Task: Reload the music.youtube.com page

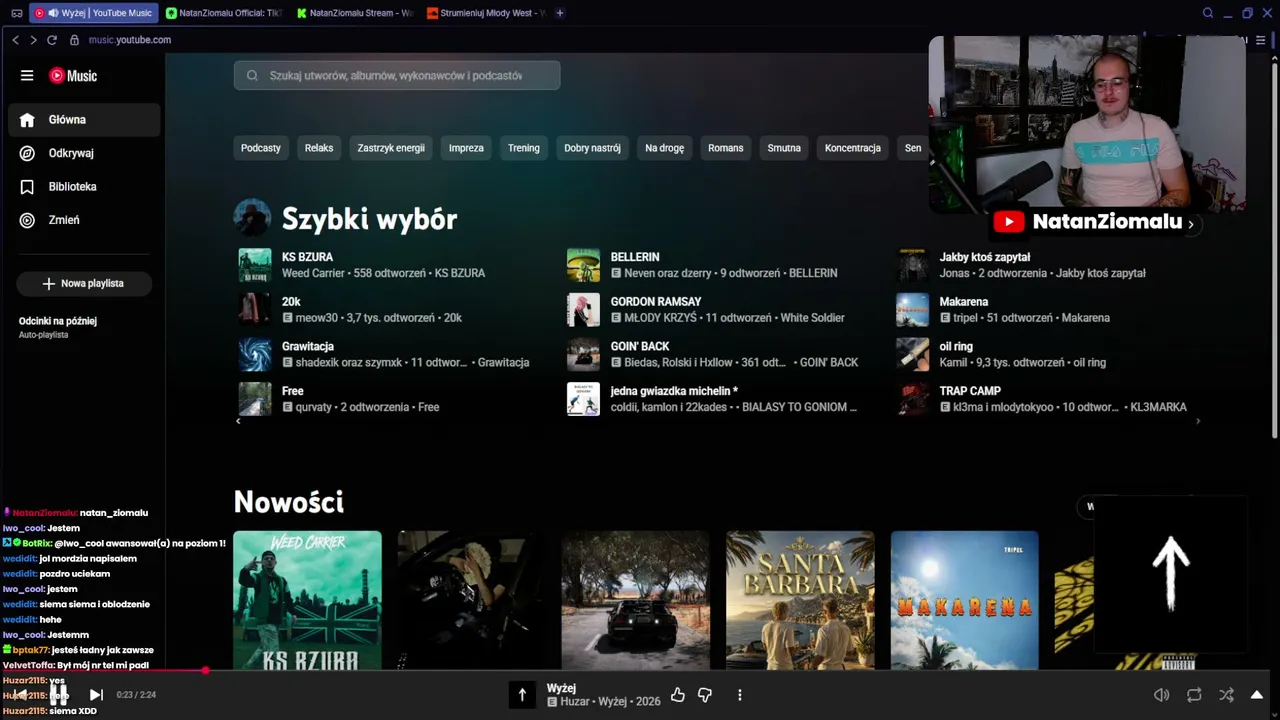Action: (x=52, y=40)
